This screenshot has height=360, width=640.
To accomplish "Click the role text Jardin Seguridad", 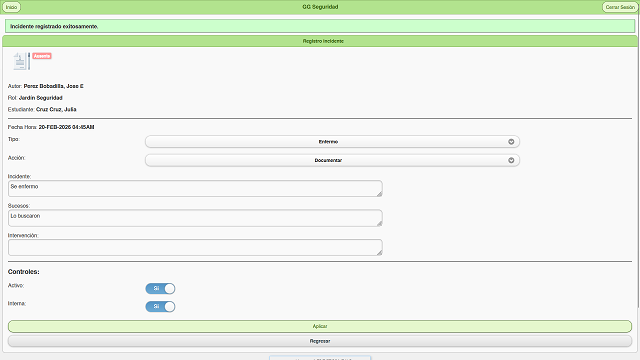I will pos(40,98).
